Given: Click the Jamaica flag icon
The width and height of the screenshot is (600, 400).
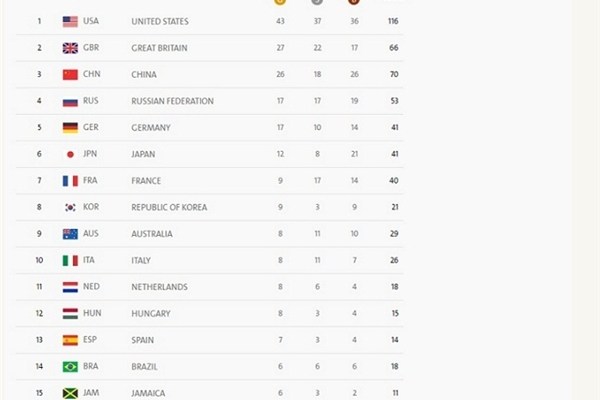Looking at the screenshot, I should coord(70,393).
